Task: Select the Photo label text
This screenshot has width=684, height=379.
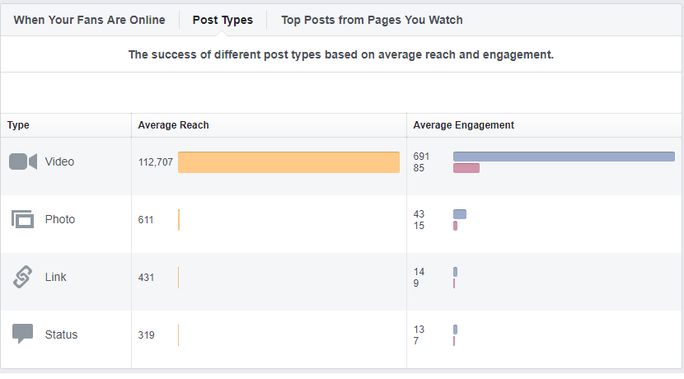Action: 60,219
